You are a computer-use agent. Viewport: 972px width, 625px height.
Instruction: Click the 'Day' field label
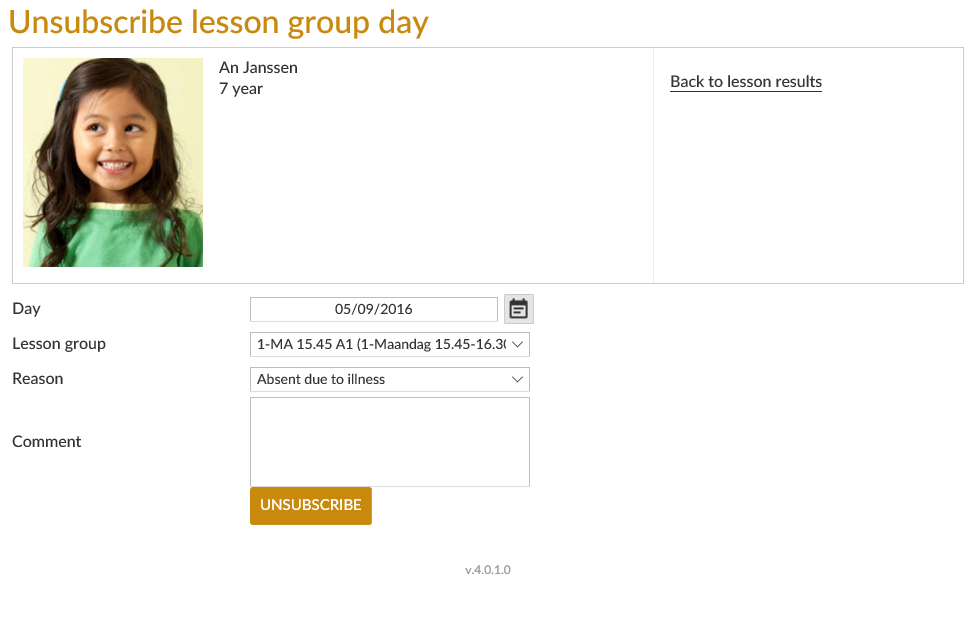point(26,309)
